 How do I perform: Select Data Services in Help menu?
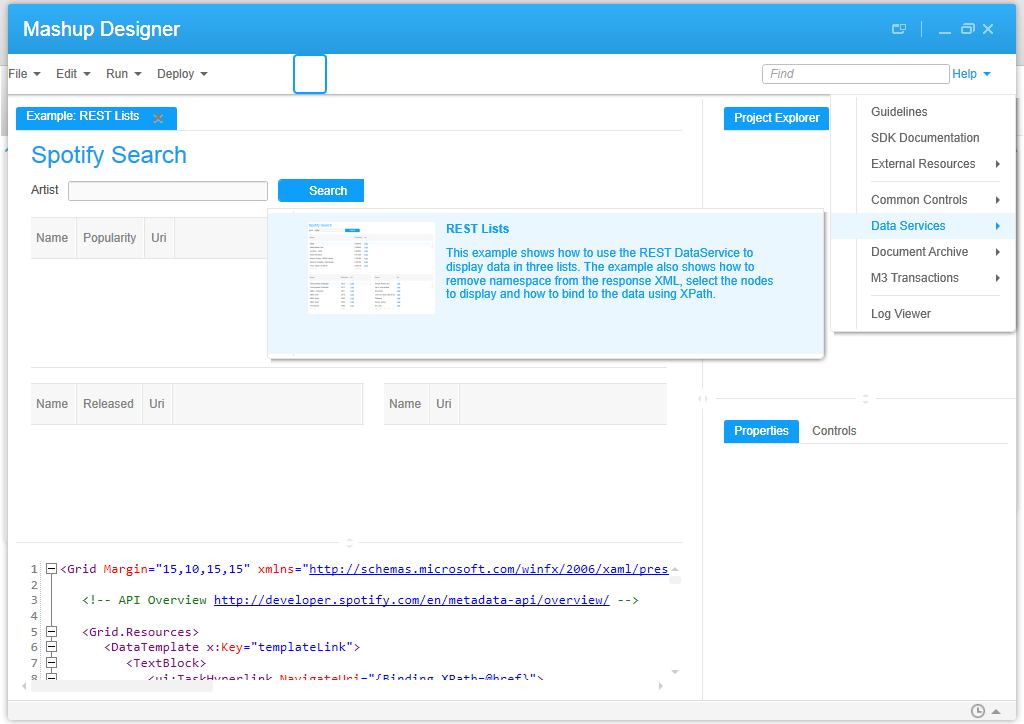coord(908,226)
